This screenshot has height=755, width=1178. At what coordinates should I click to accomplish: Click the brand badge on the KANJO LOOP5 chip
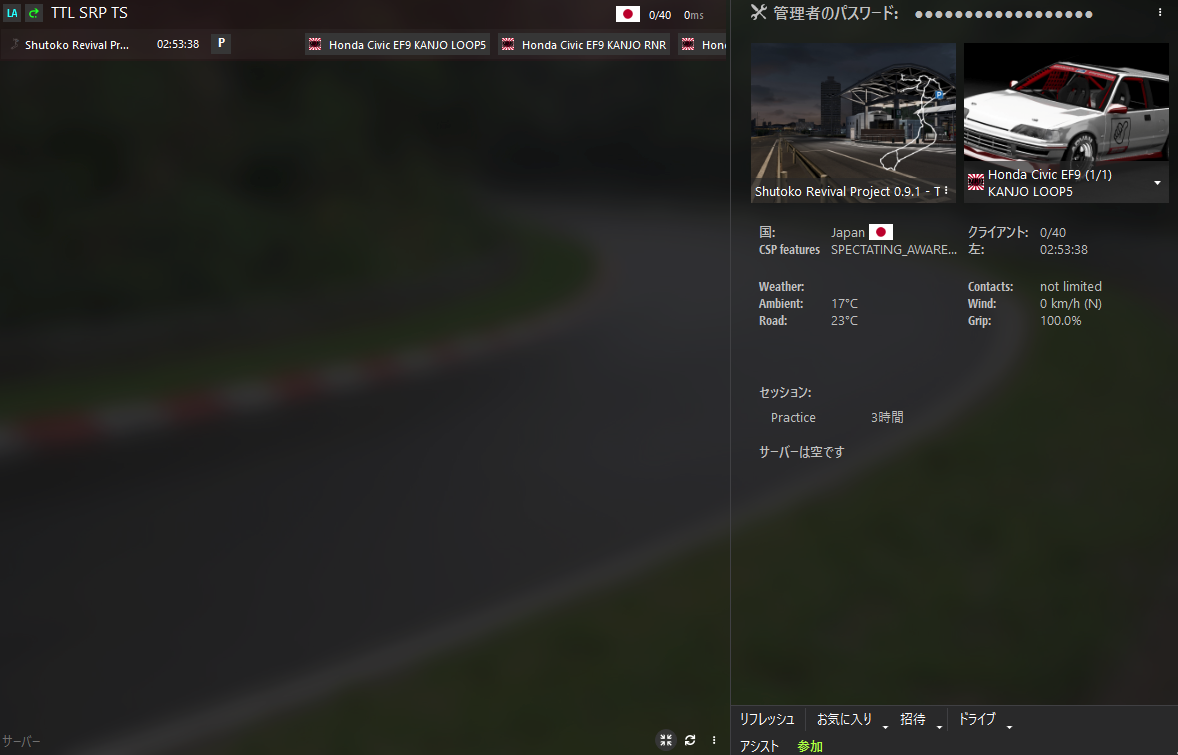(x=316, y=44)
